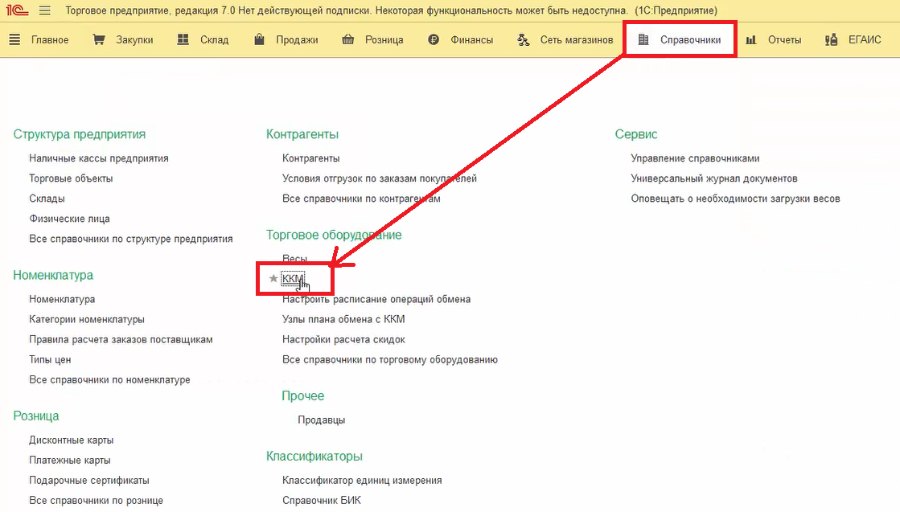This screenshot has height=512, width=900.
Task: Open Классификатор единиц измерения
Action: (x=362, y=480)
